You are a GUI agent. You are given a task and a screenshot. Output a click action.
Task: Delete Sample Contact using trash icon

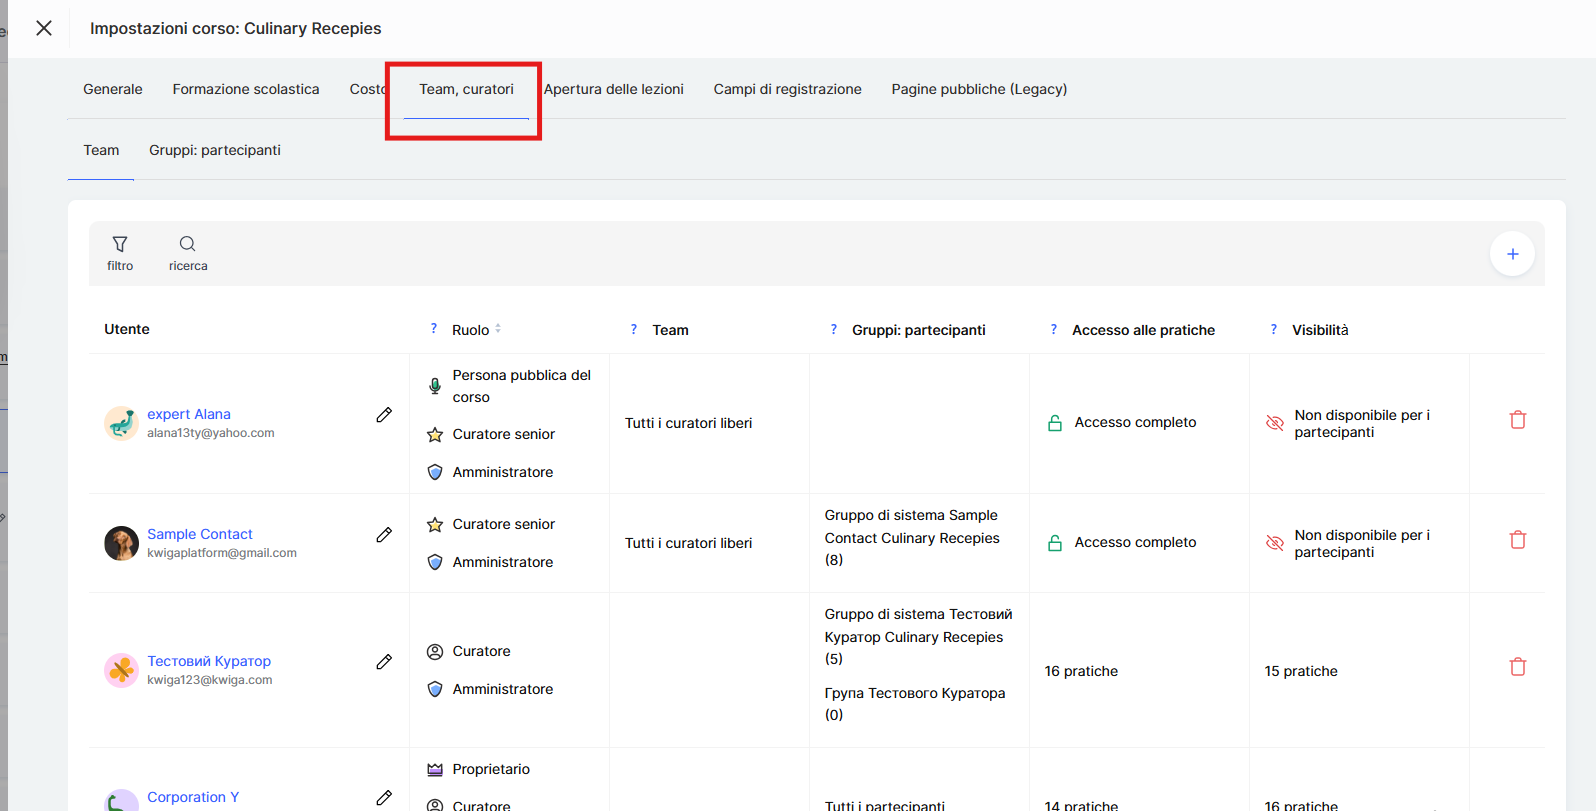click(x=1517, y=540)
